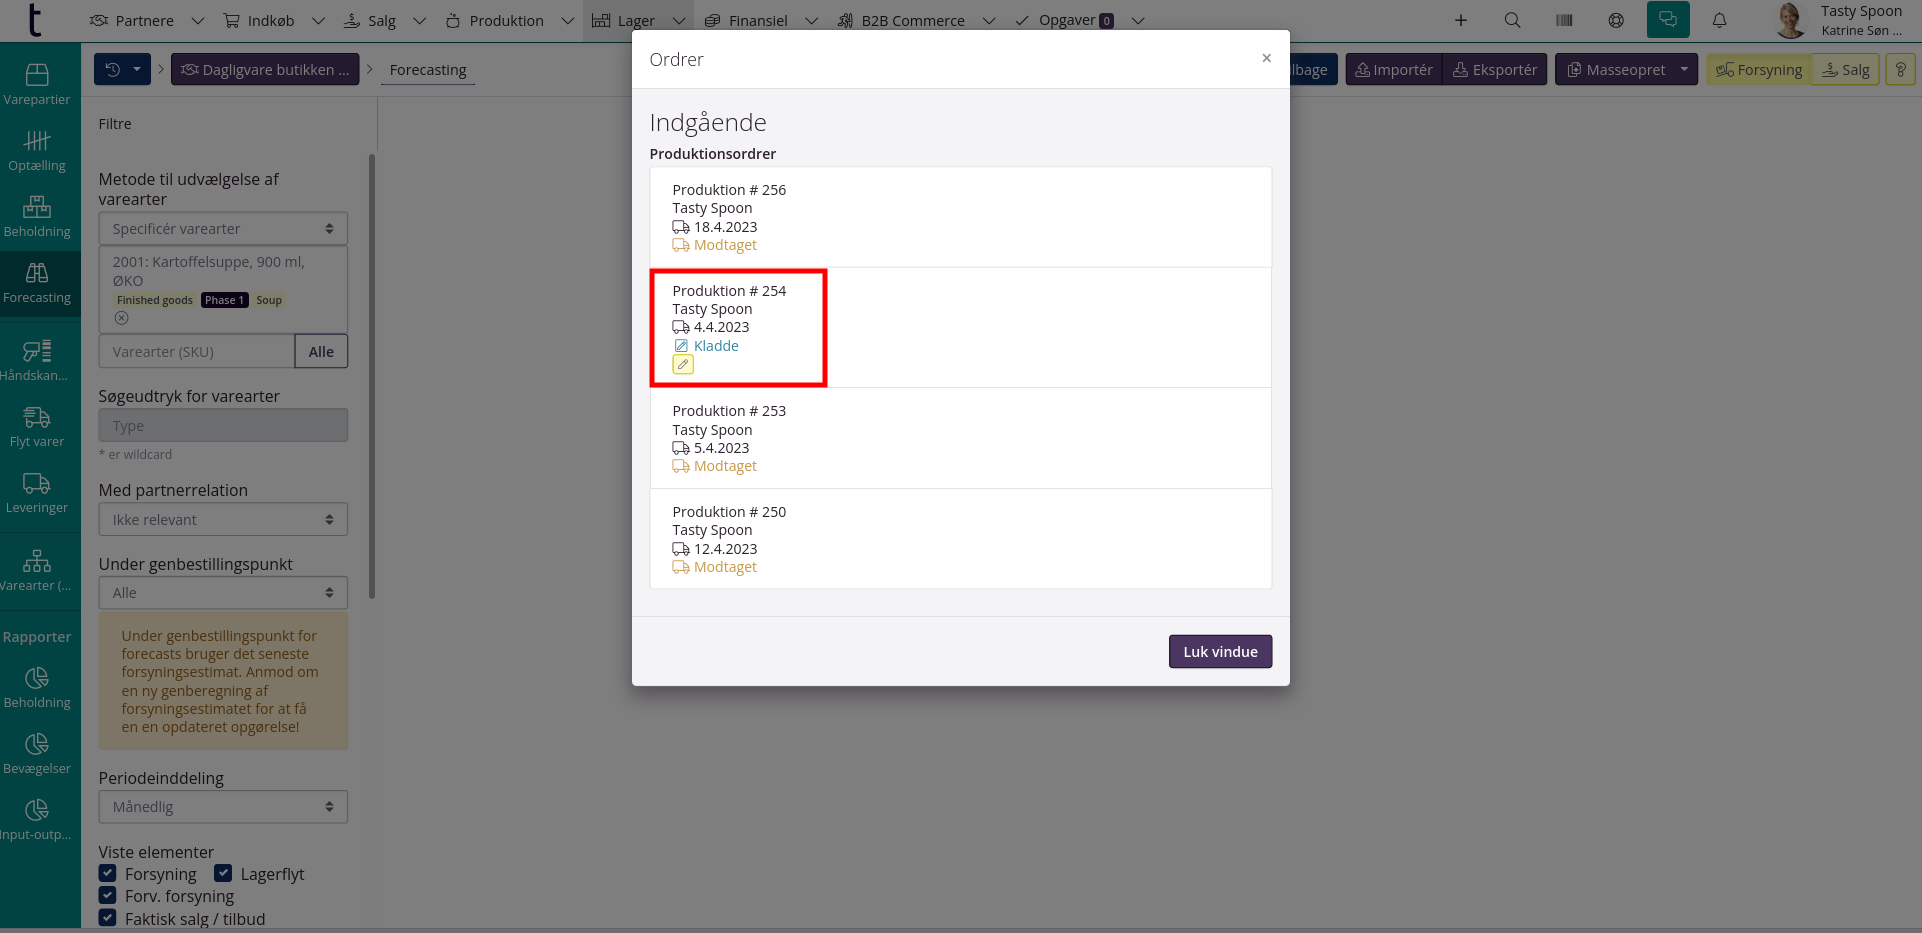Open Varepartier in the sidebar
The image size is (1922, 933).
[x=37, y=85]
